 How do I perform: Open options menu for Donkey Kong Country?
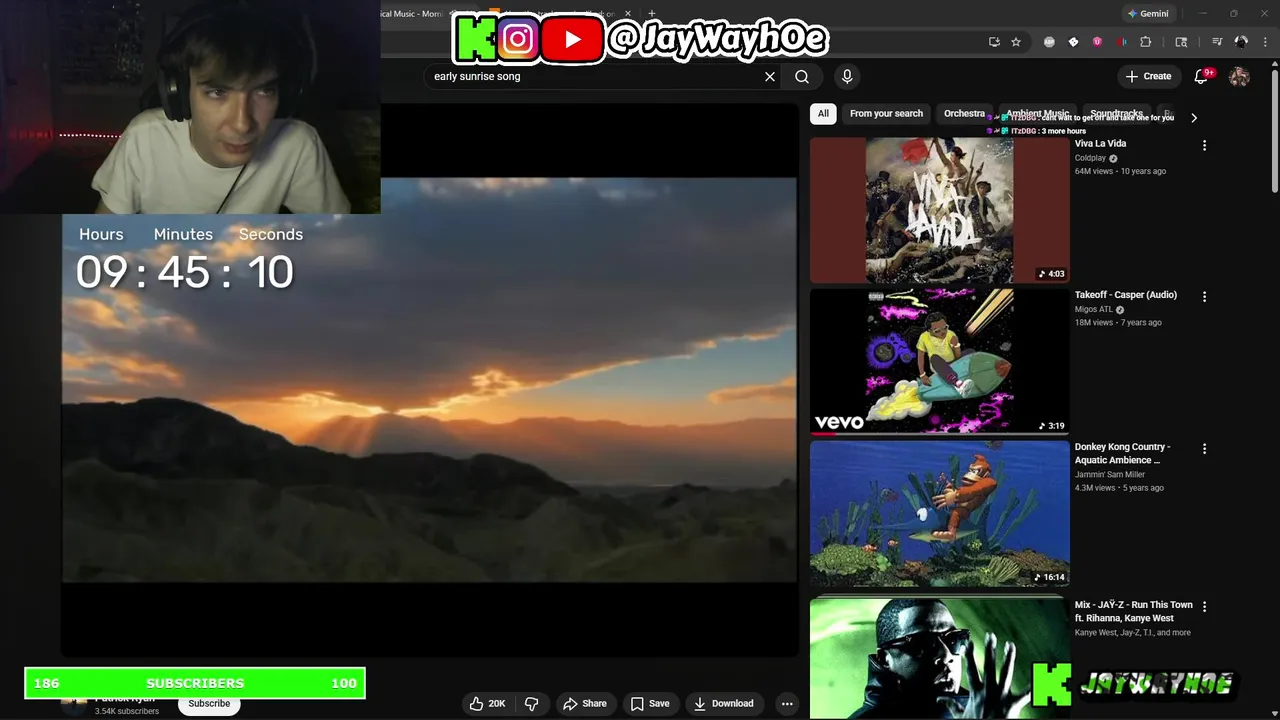pos(1204,449)
